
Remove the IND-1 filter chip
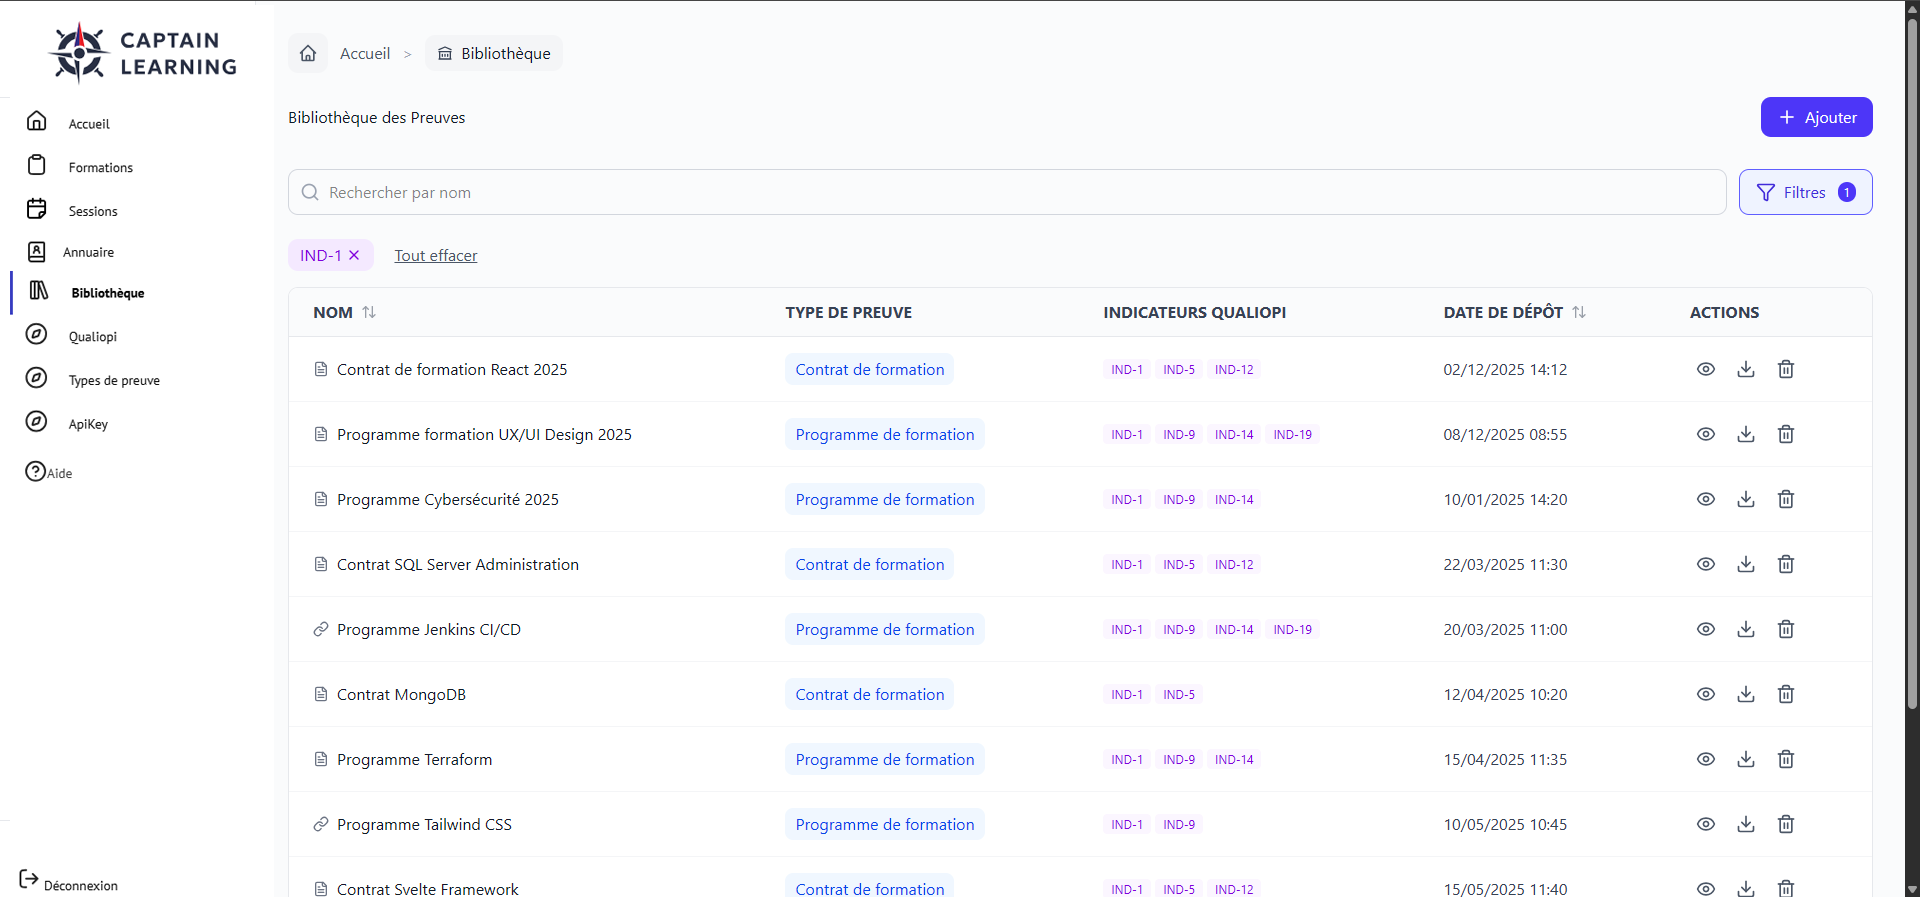(x=354, y=255)
